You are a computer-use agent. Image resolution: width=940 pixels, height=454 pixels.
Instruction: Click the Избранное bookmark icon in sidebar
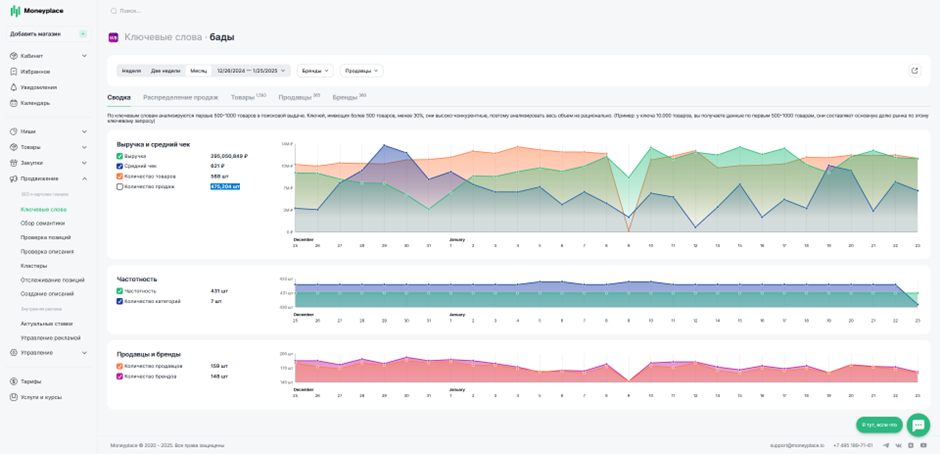(x=14, y=71)
